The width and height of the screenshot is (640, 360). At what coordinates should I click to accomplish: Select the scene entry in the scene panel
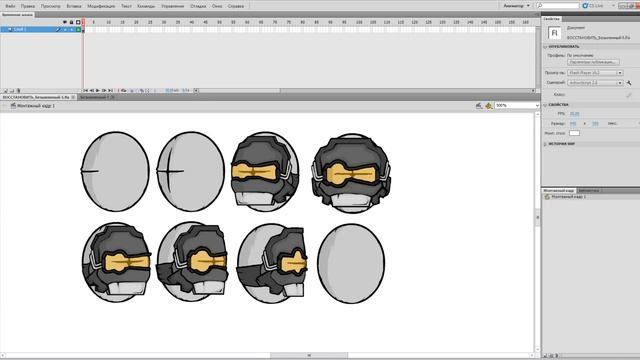[x=590, y=197]
